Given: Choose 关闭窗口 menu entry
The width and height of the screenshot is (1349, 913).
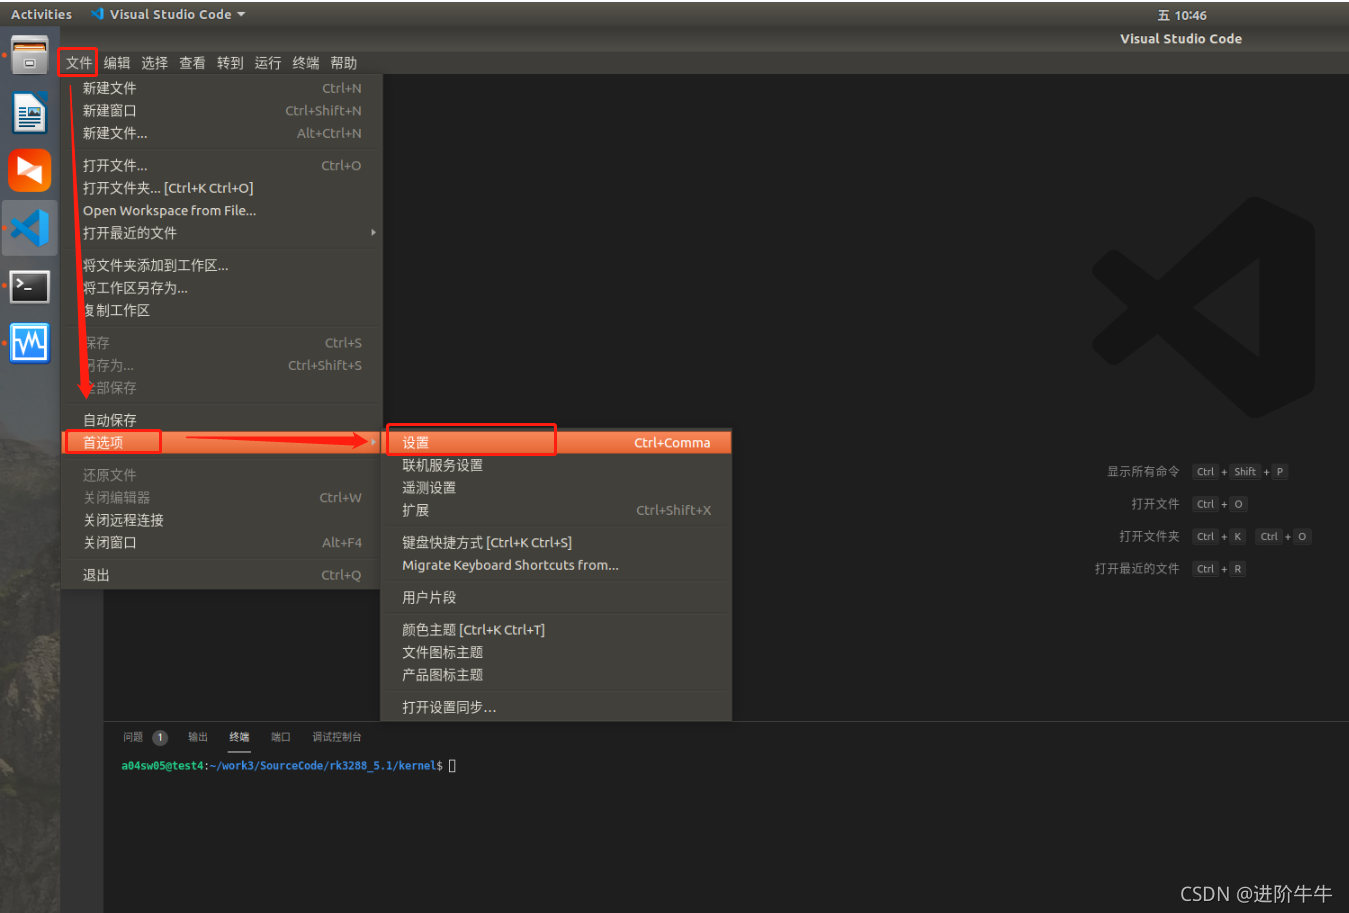Looking at the screenshot, I should pos(222,542).
